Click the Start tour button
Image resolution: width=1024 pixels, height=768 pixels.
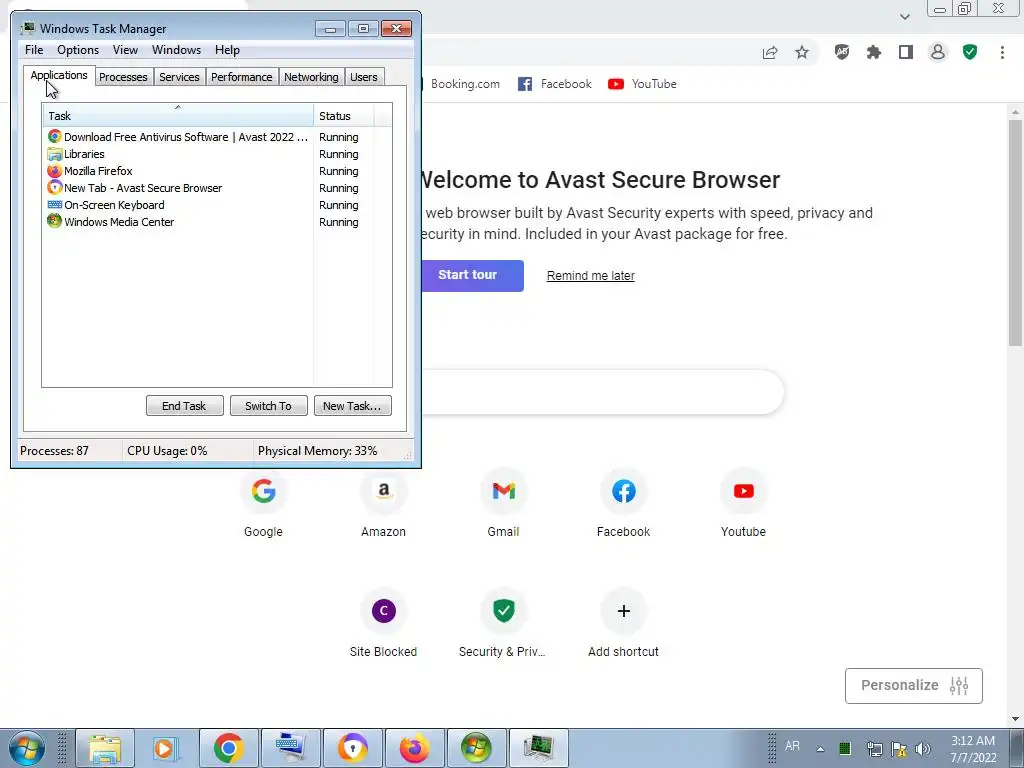point(472,276)
